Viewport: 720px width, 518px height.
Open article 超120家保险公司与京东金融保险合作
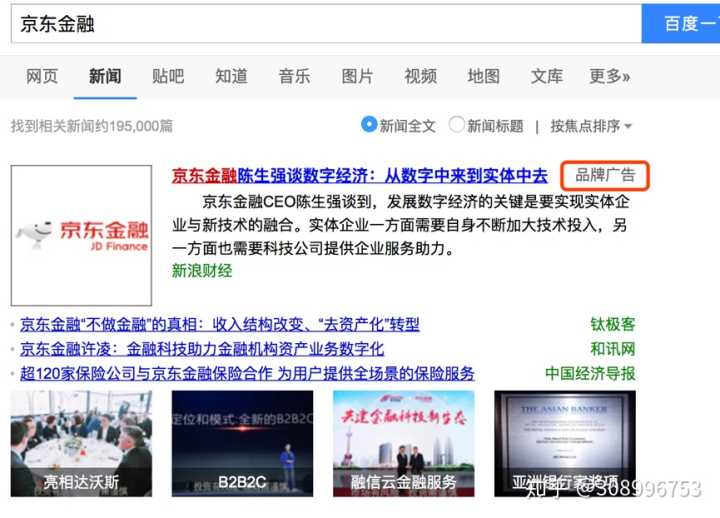pos(247,373)
